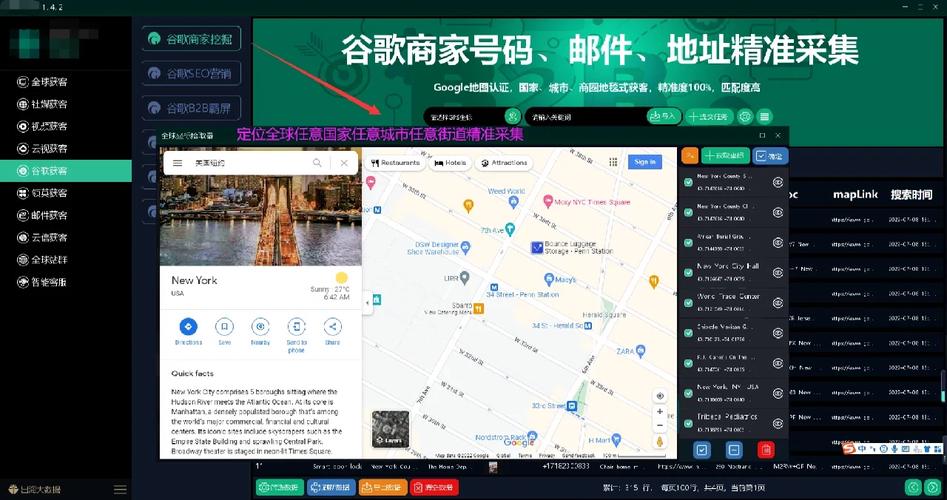Click the Moxy NYC Times Square marker
The width and height of the screenshot is (947, 500).
tap(548, 201)
